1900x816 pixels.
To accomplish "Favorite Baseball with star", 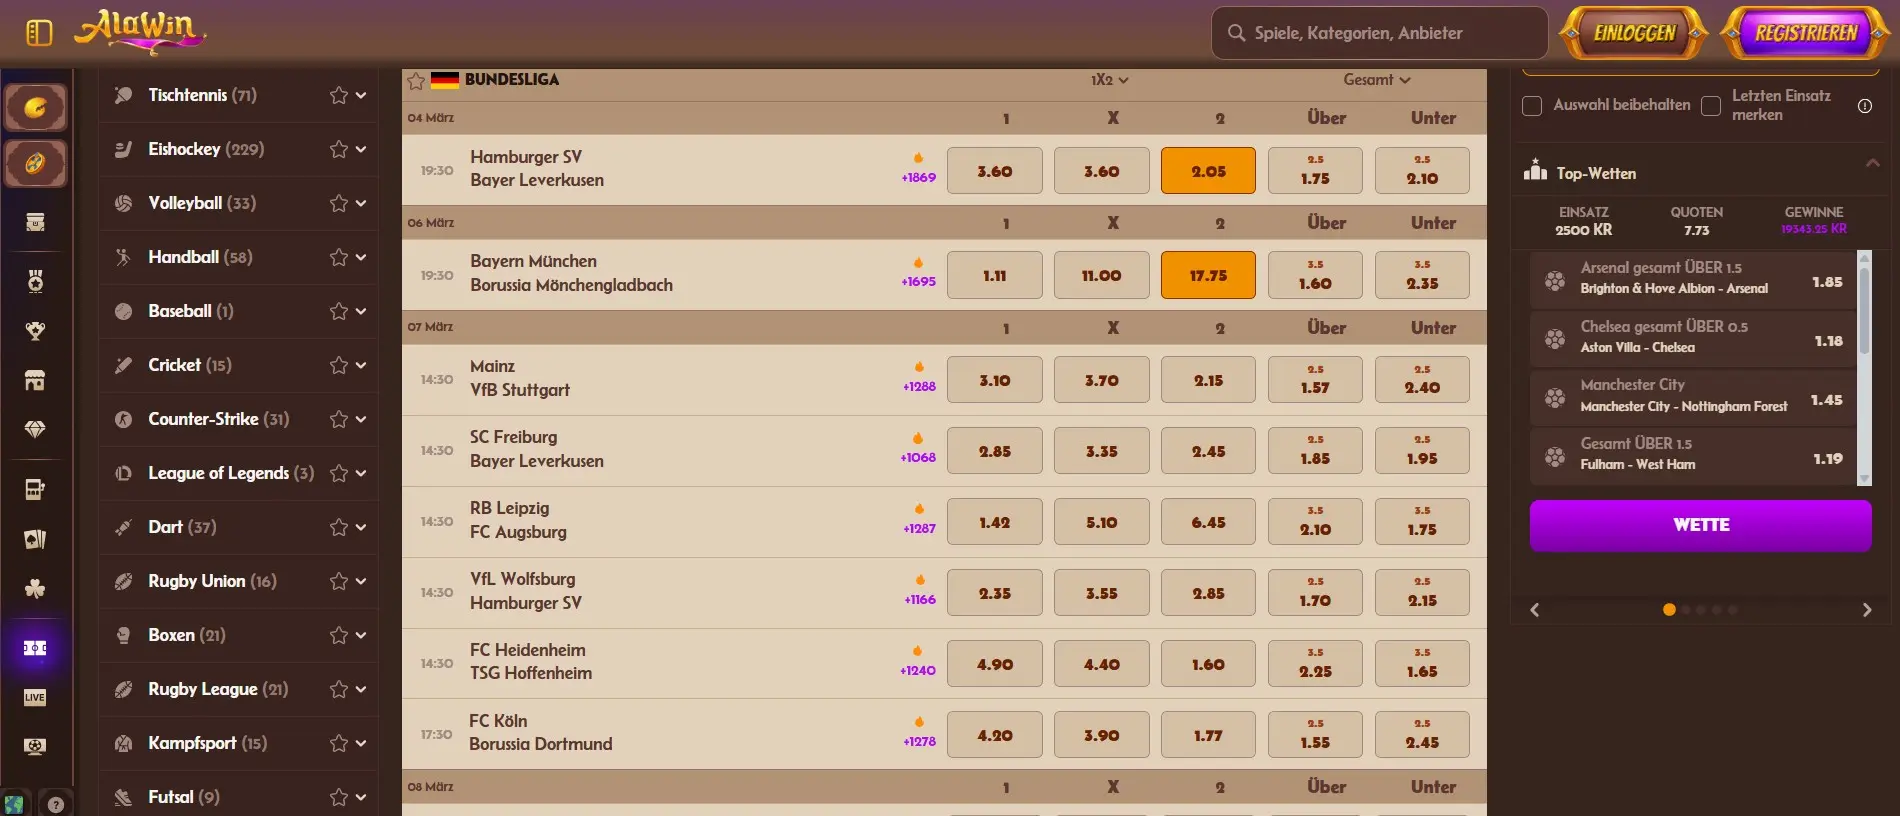I will click(339, 311).
